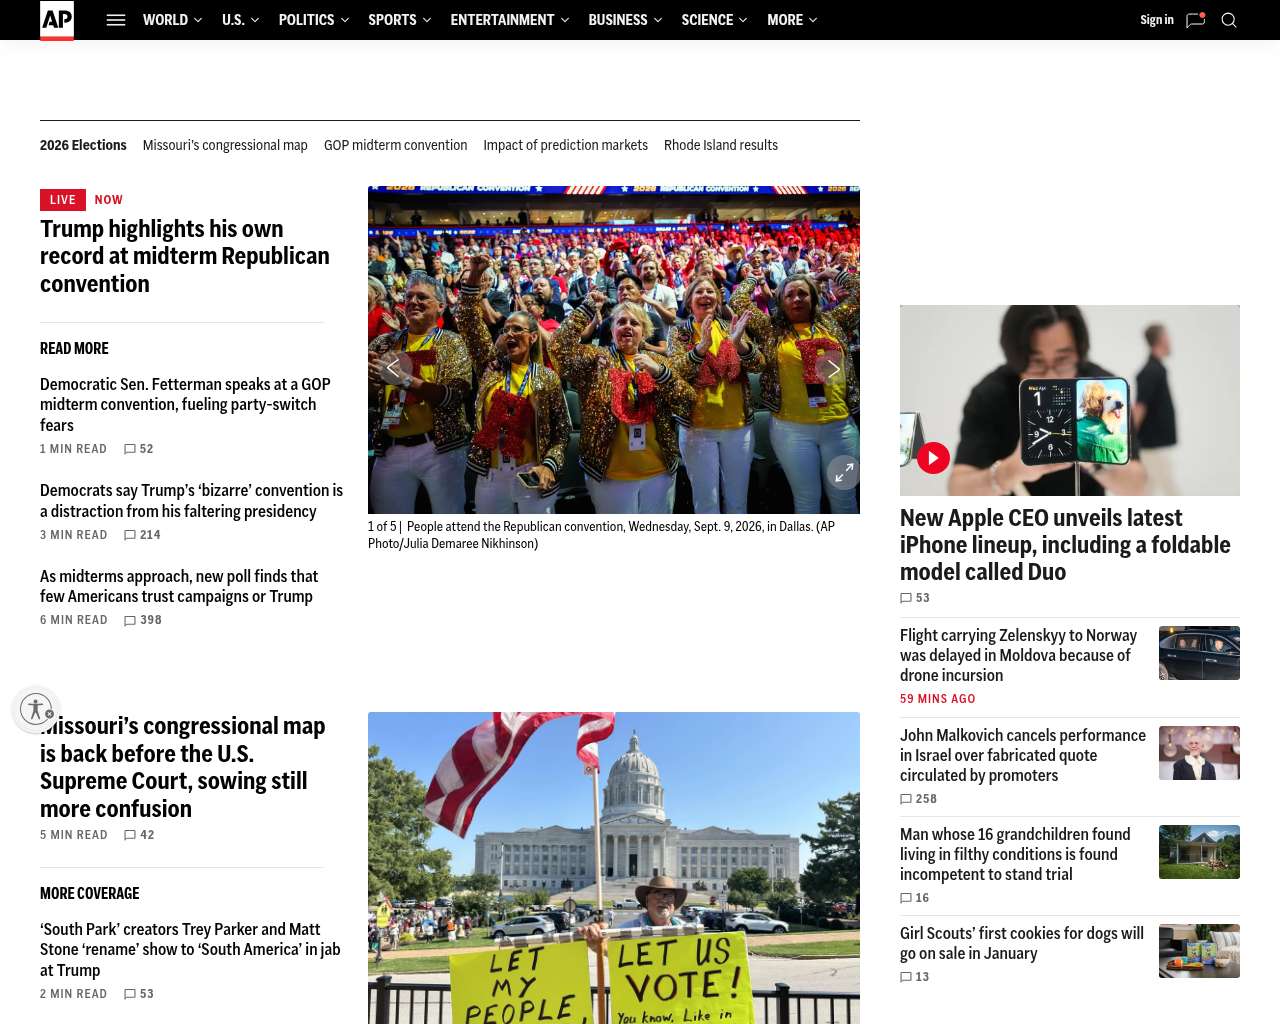
Task: Expand the More dropdown menu
Action: point(792,20)
